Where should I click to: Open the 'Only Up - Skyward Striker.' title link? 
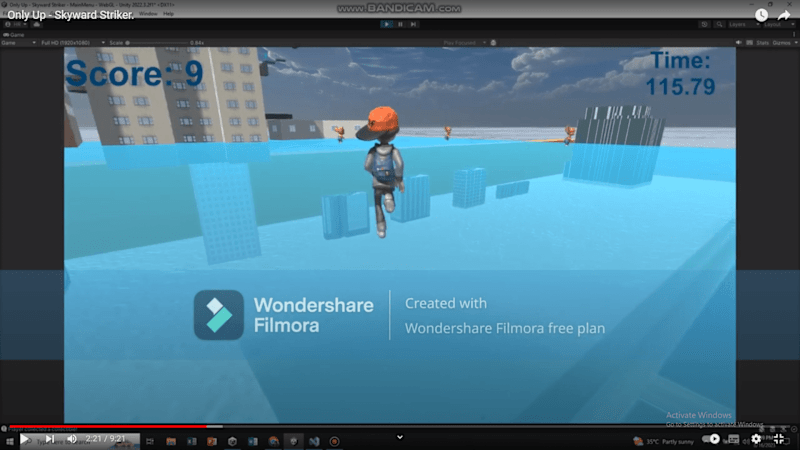click(70, 15)
